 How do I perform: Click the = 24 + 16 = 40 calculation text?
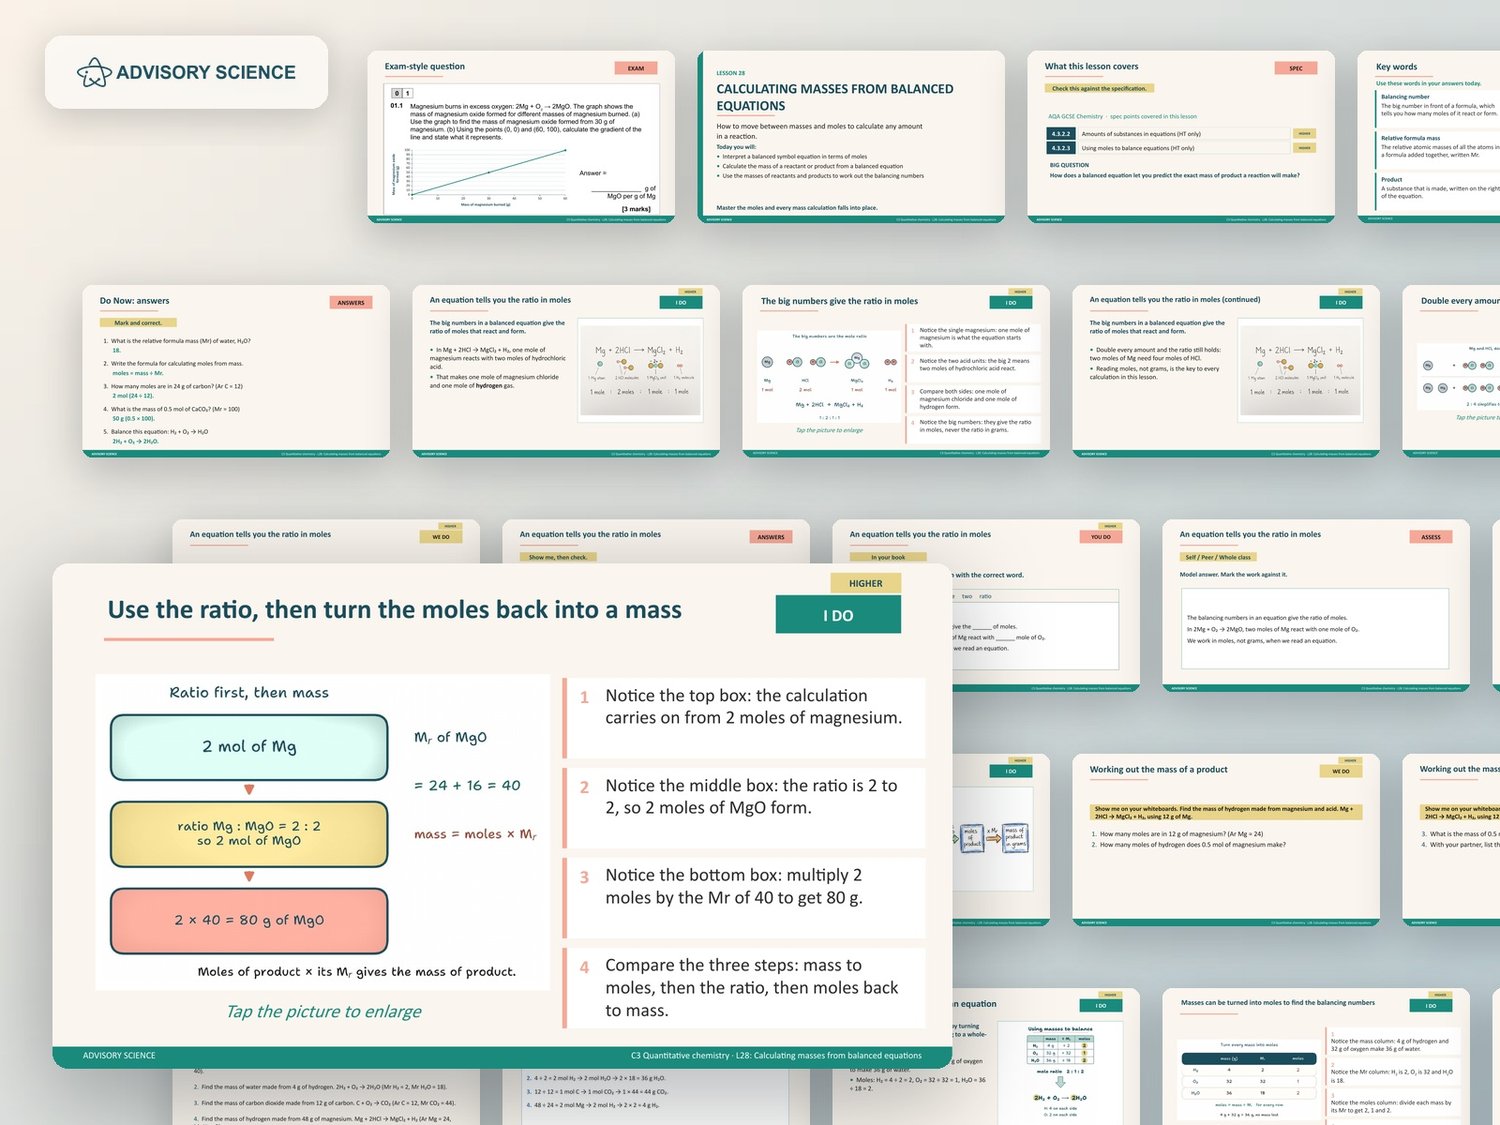(467, 785)
